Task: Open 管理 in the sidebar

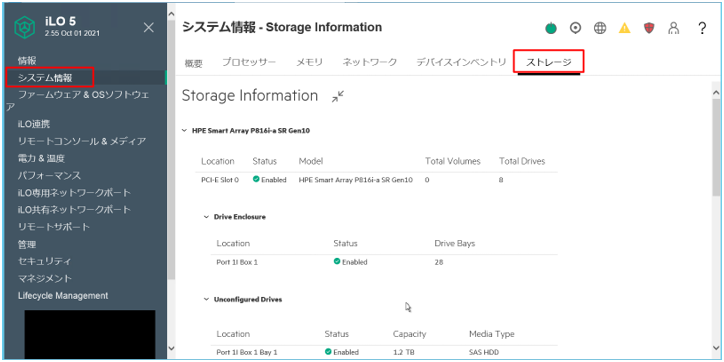Action: 27,244
